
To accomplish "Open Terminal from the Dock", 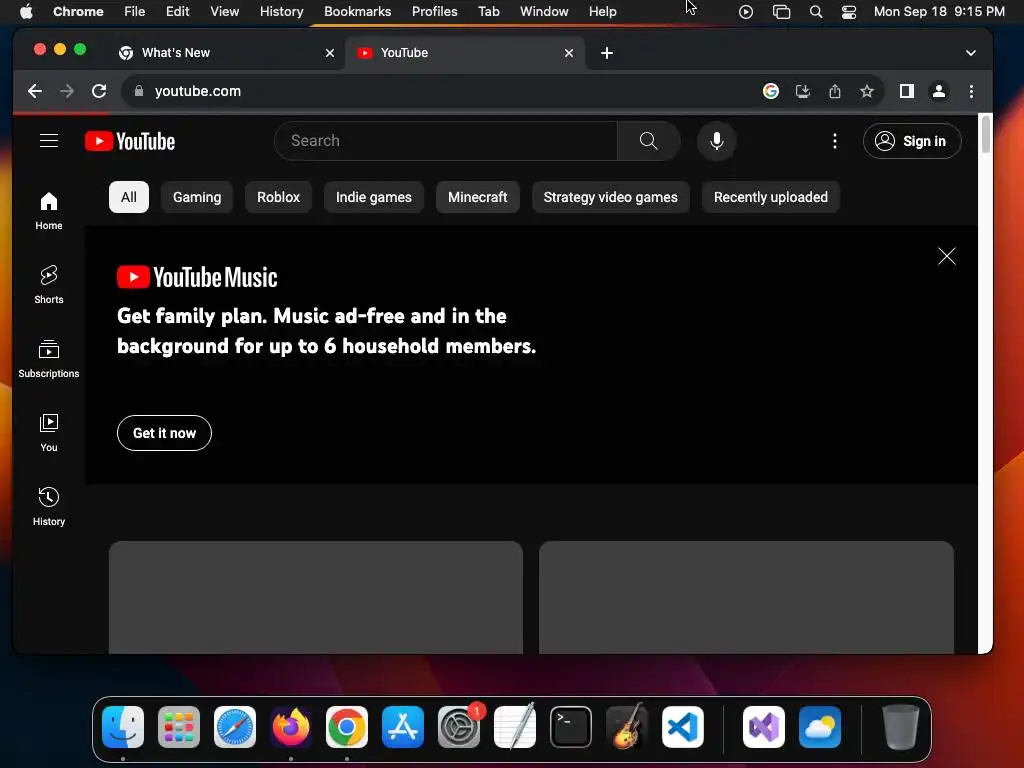I will pos(571,727).
